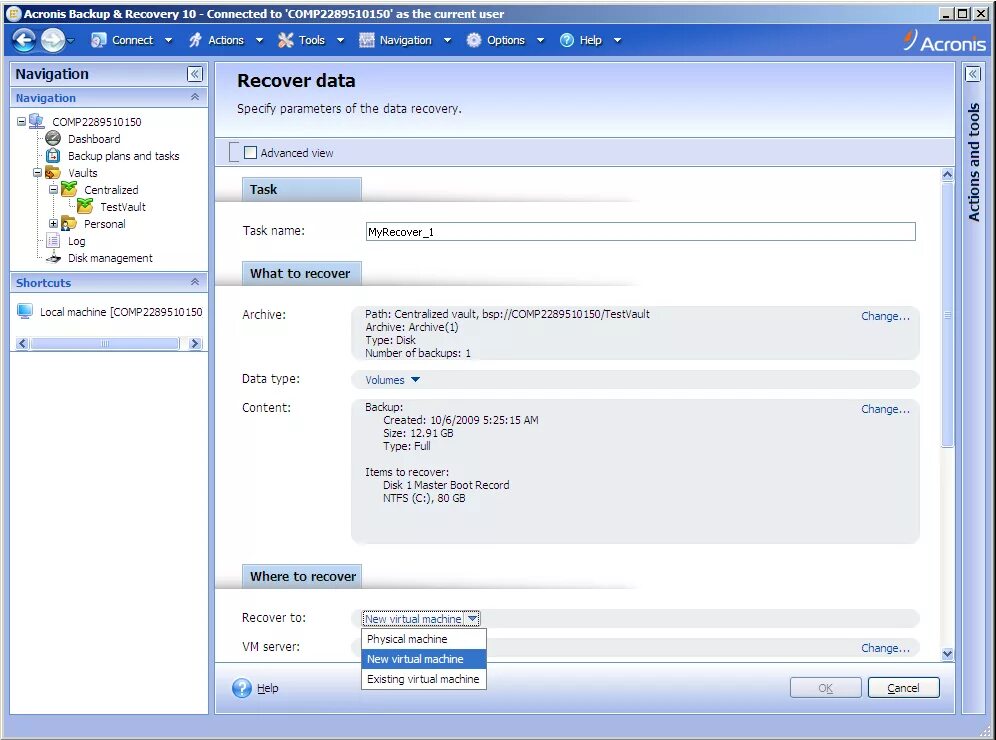Open the Actions menu
Viewport: 996px width, 740px height.
(225, 40)
